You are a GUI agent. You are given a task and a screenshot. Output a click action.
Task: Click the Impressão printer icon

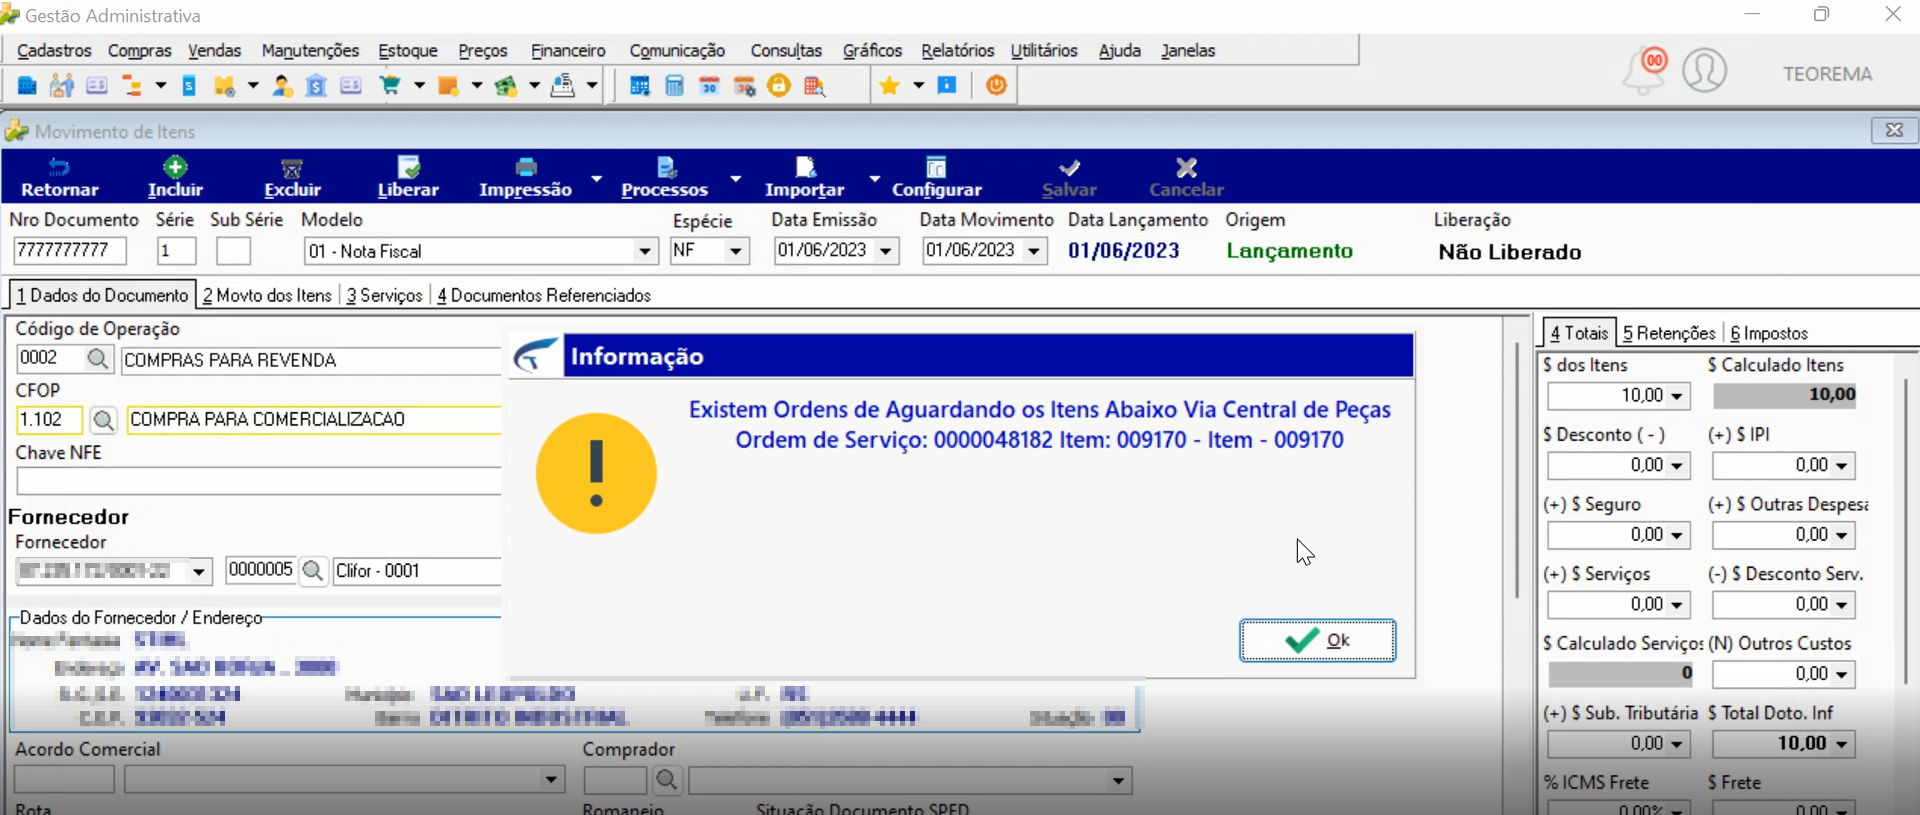click(x=525, y=167)
